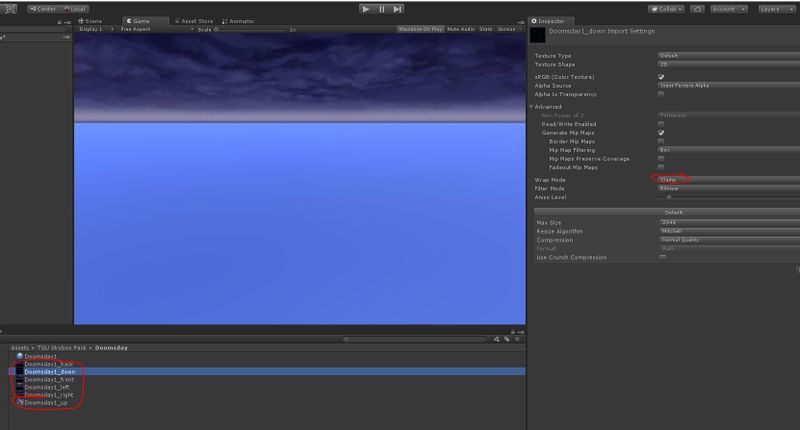The image size is (800, 430).
Task: Click the Doomsday1 material sphere icon
Action: (20, 356)
